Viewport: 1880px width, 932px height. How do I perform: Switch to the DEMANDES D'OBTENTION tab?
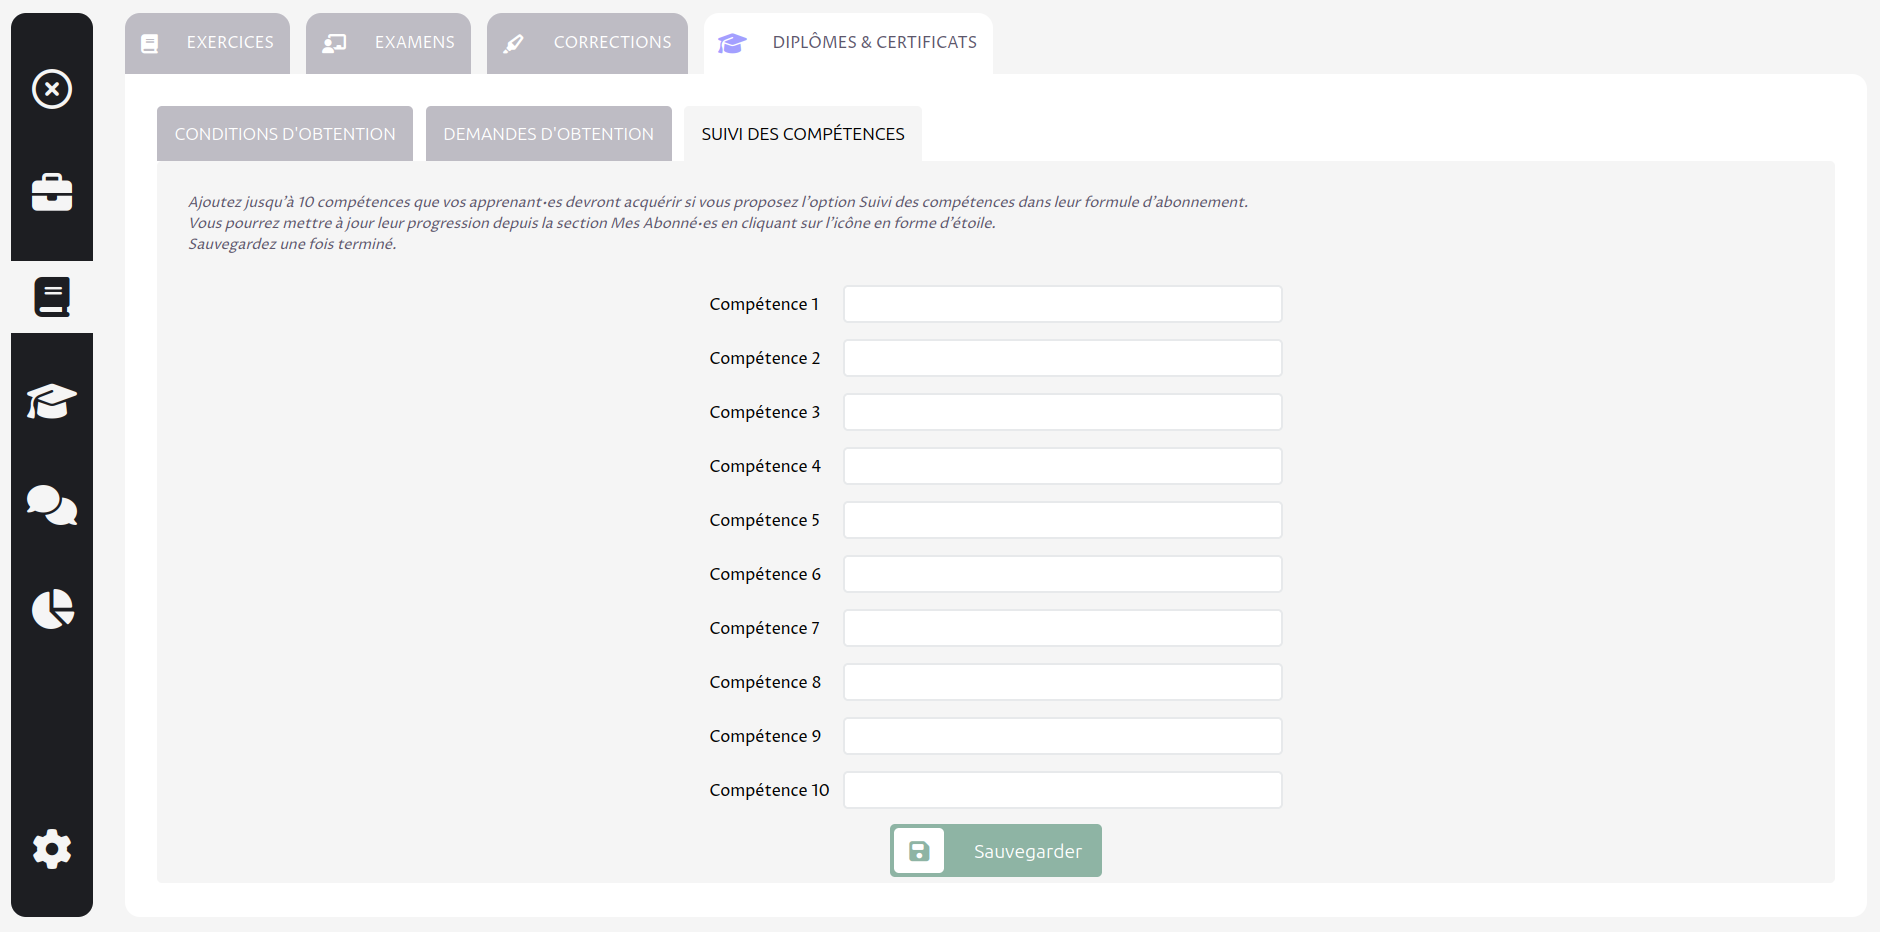click(548, 133)
